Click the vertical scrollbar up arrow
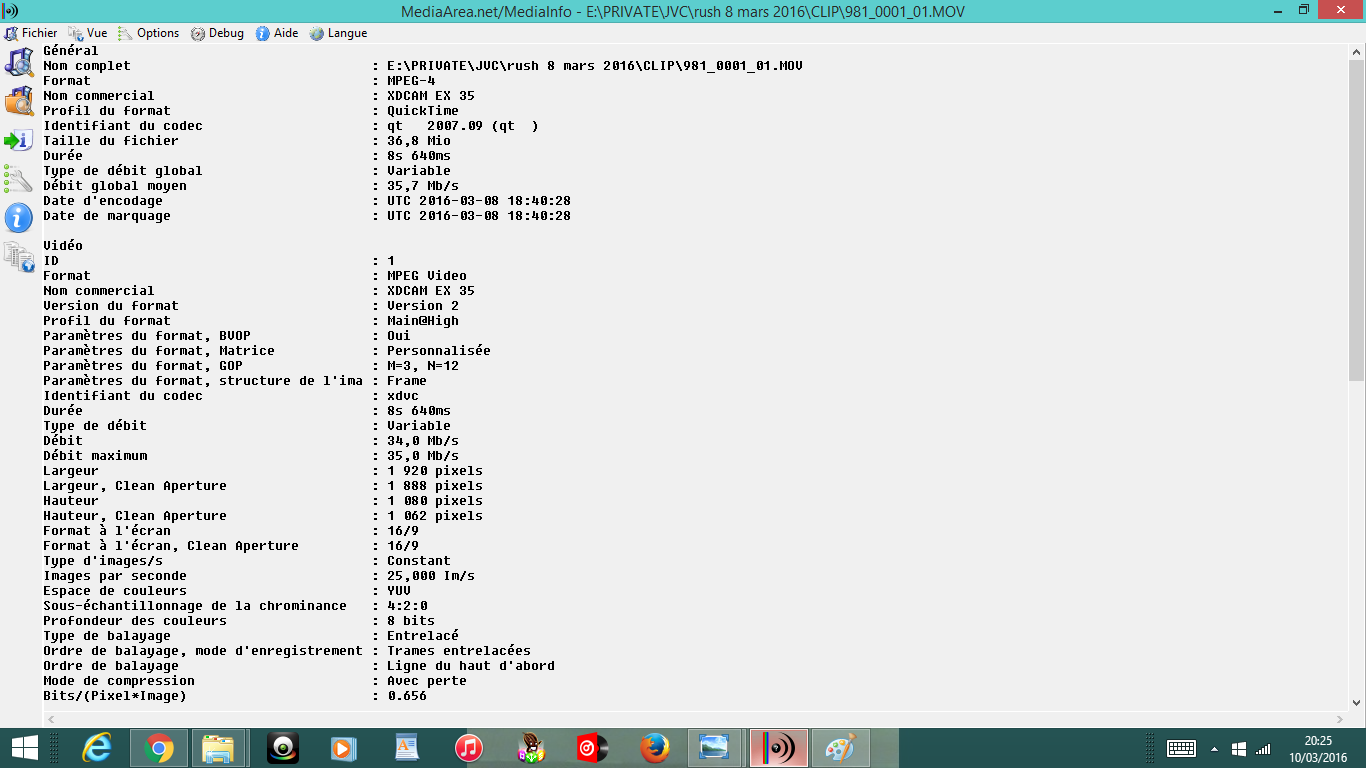The height and width of the screenshot is (768, 1366). (x=1356, y=53)
